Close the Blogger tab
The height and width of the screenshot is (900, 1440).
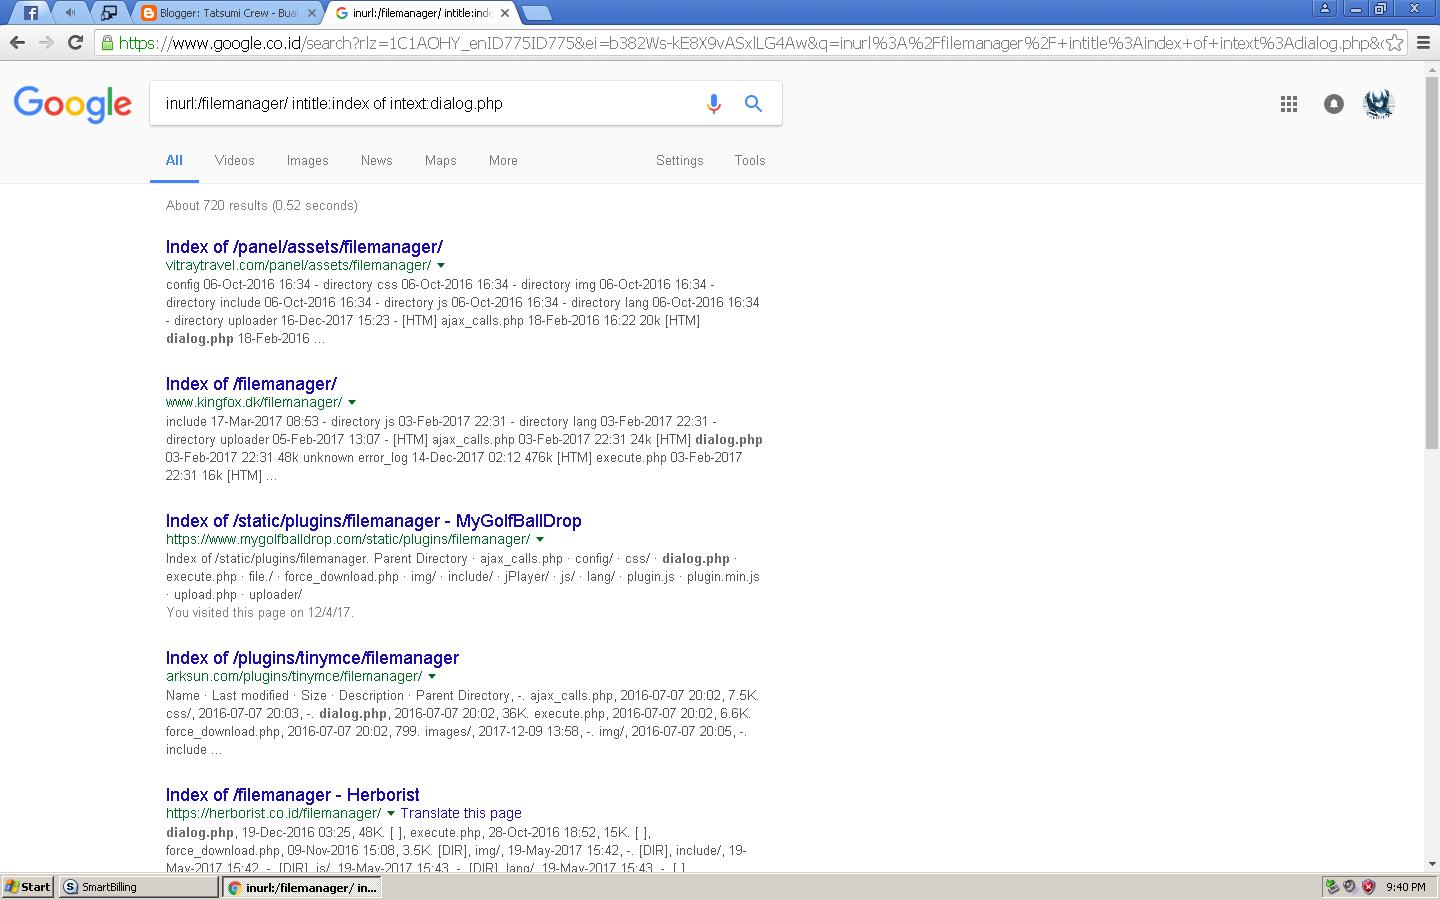pos(312,13)
